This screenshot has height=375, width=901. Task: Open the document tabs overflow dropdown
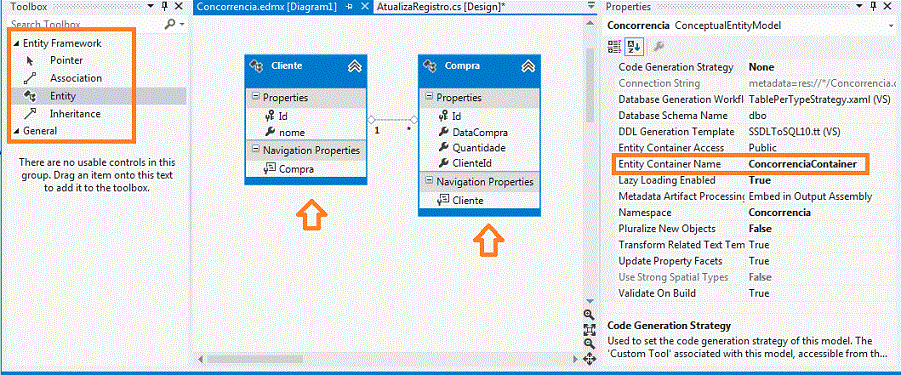(592, 6)
